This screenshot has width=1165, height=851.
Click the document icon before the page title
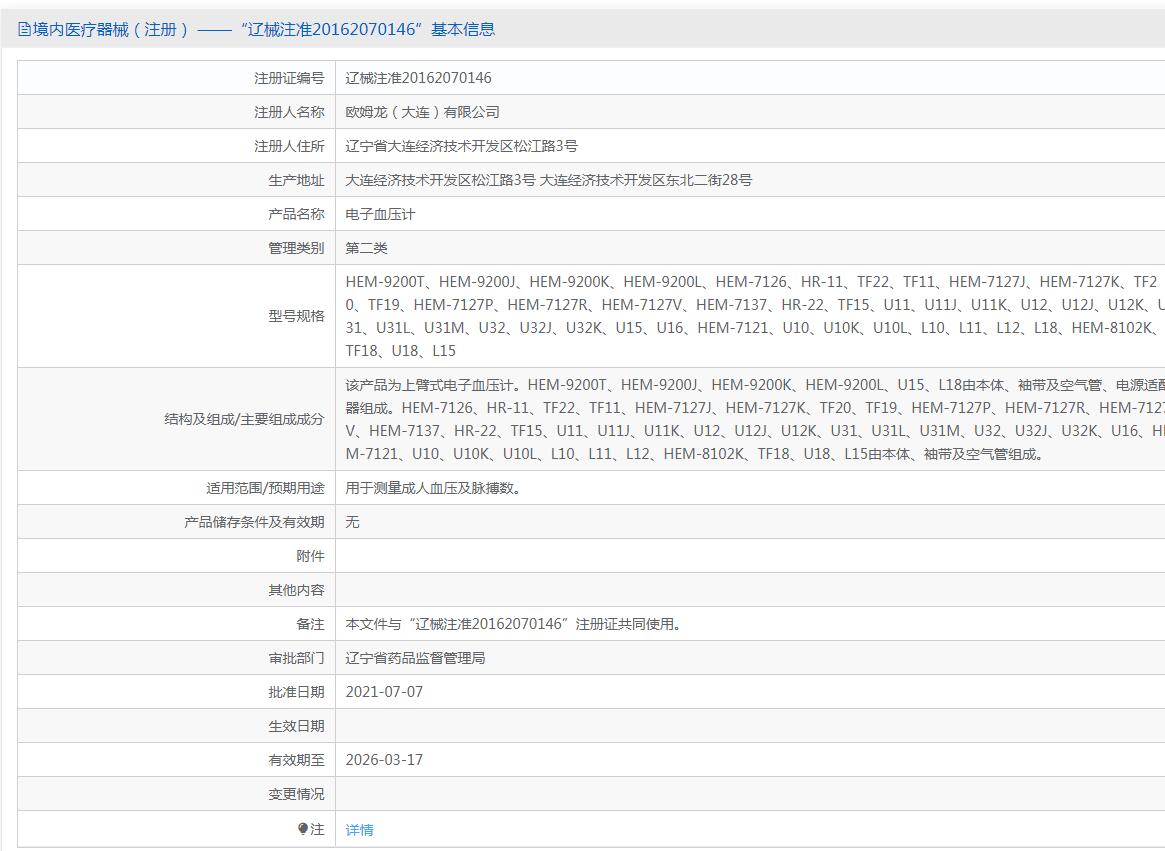pos(25,30)
